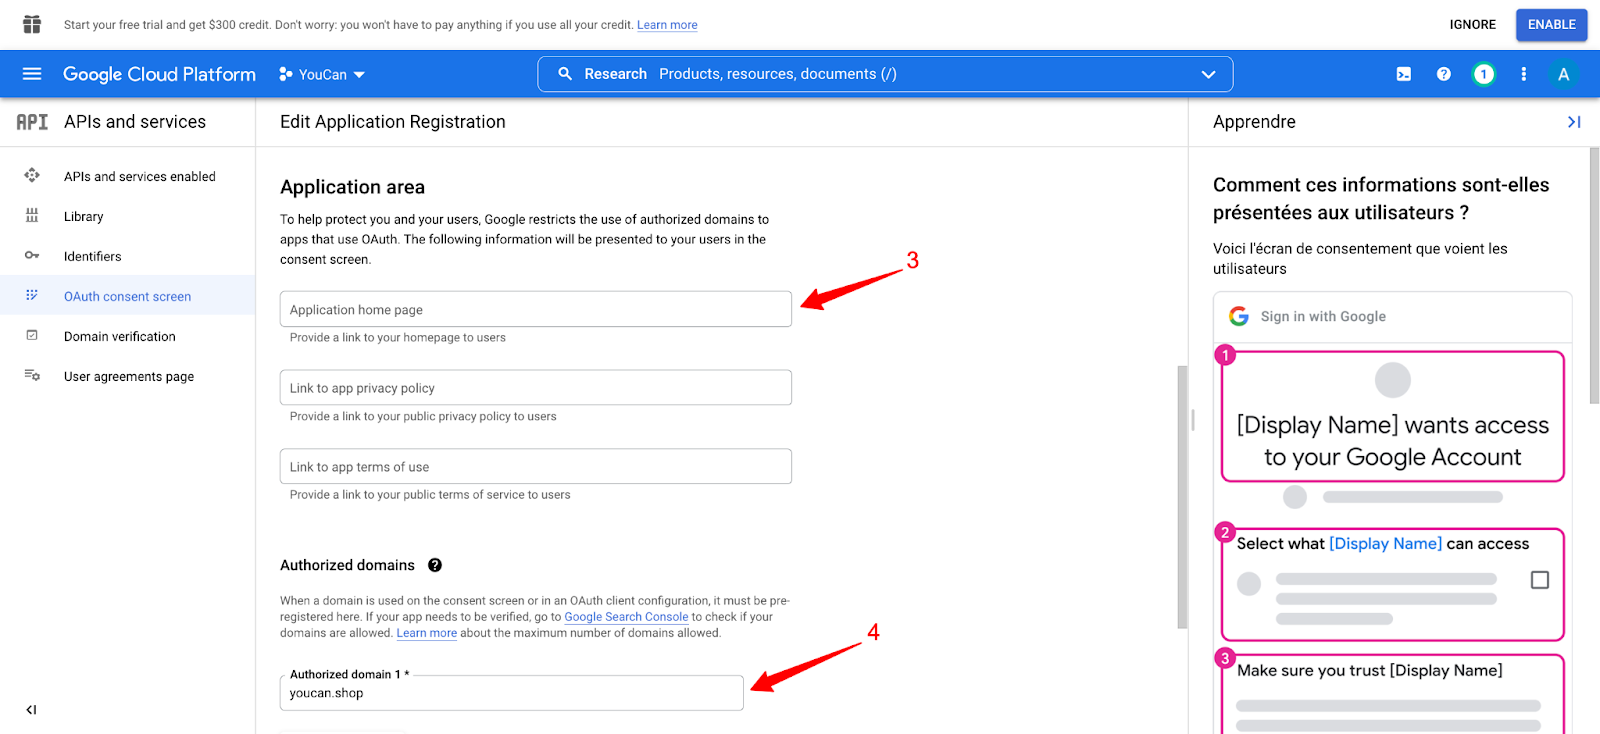Screen dimensions: 1600x734
Task: Toggle the checkbox in consent preview
Action: coord(1540,580)
